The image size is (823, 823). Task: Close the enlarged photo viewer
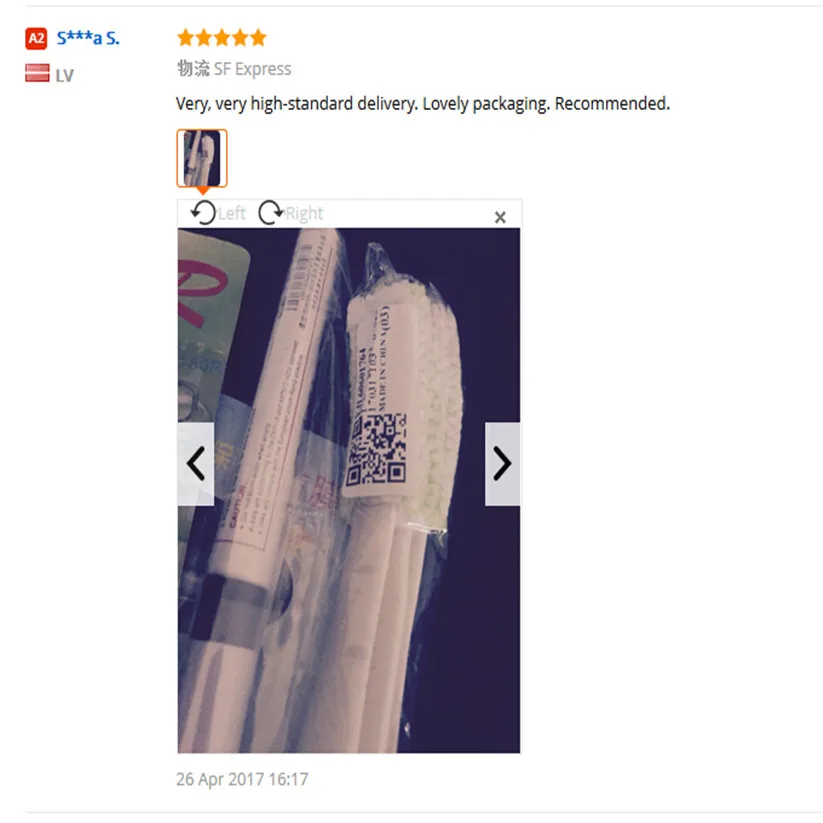pyautogui.click(x=500, y=217)
